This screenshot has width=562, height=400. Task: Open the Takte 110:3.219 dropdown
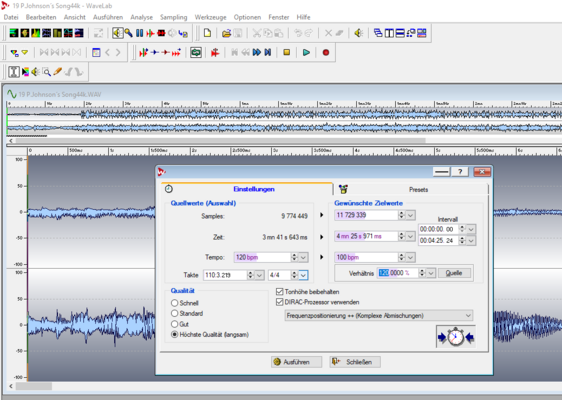259,275
